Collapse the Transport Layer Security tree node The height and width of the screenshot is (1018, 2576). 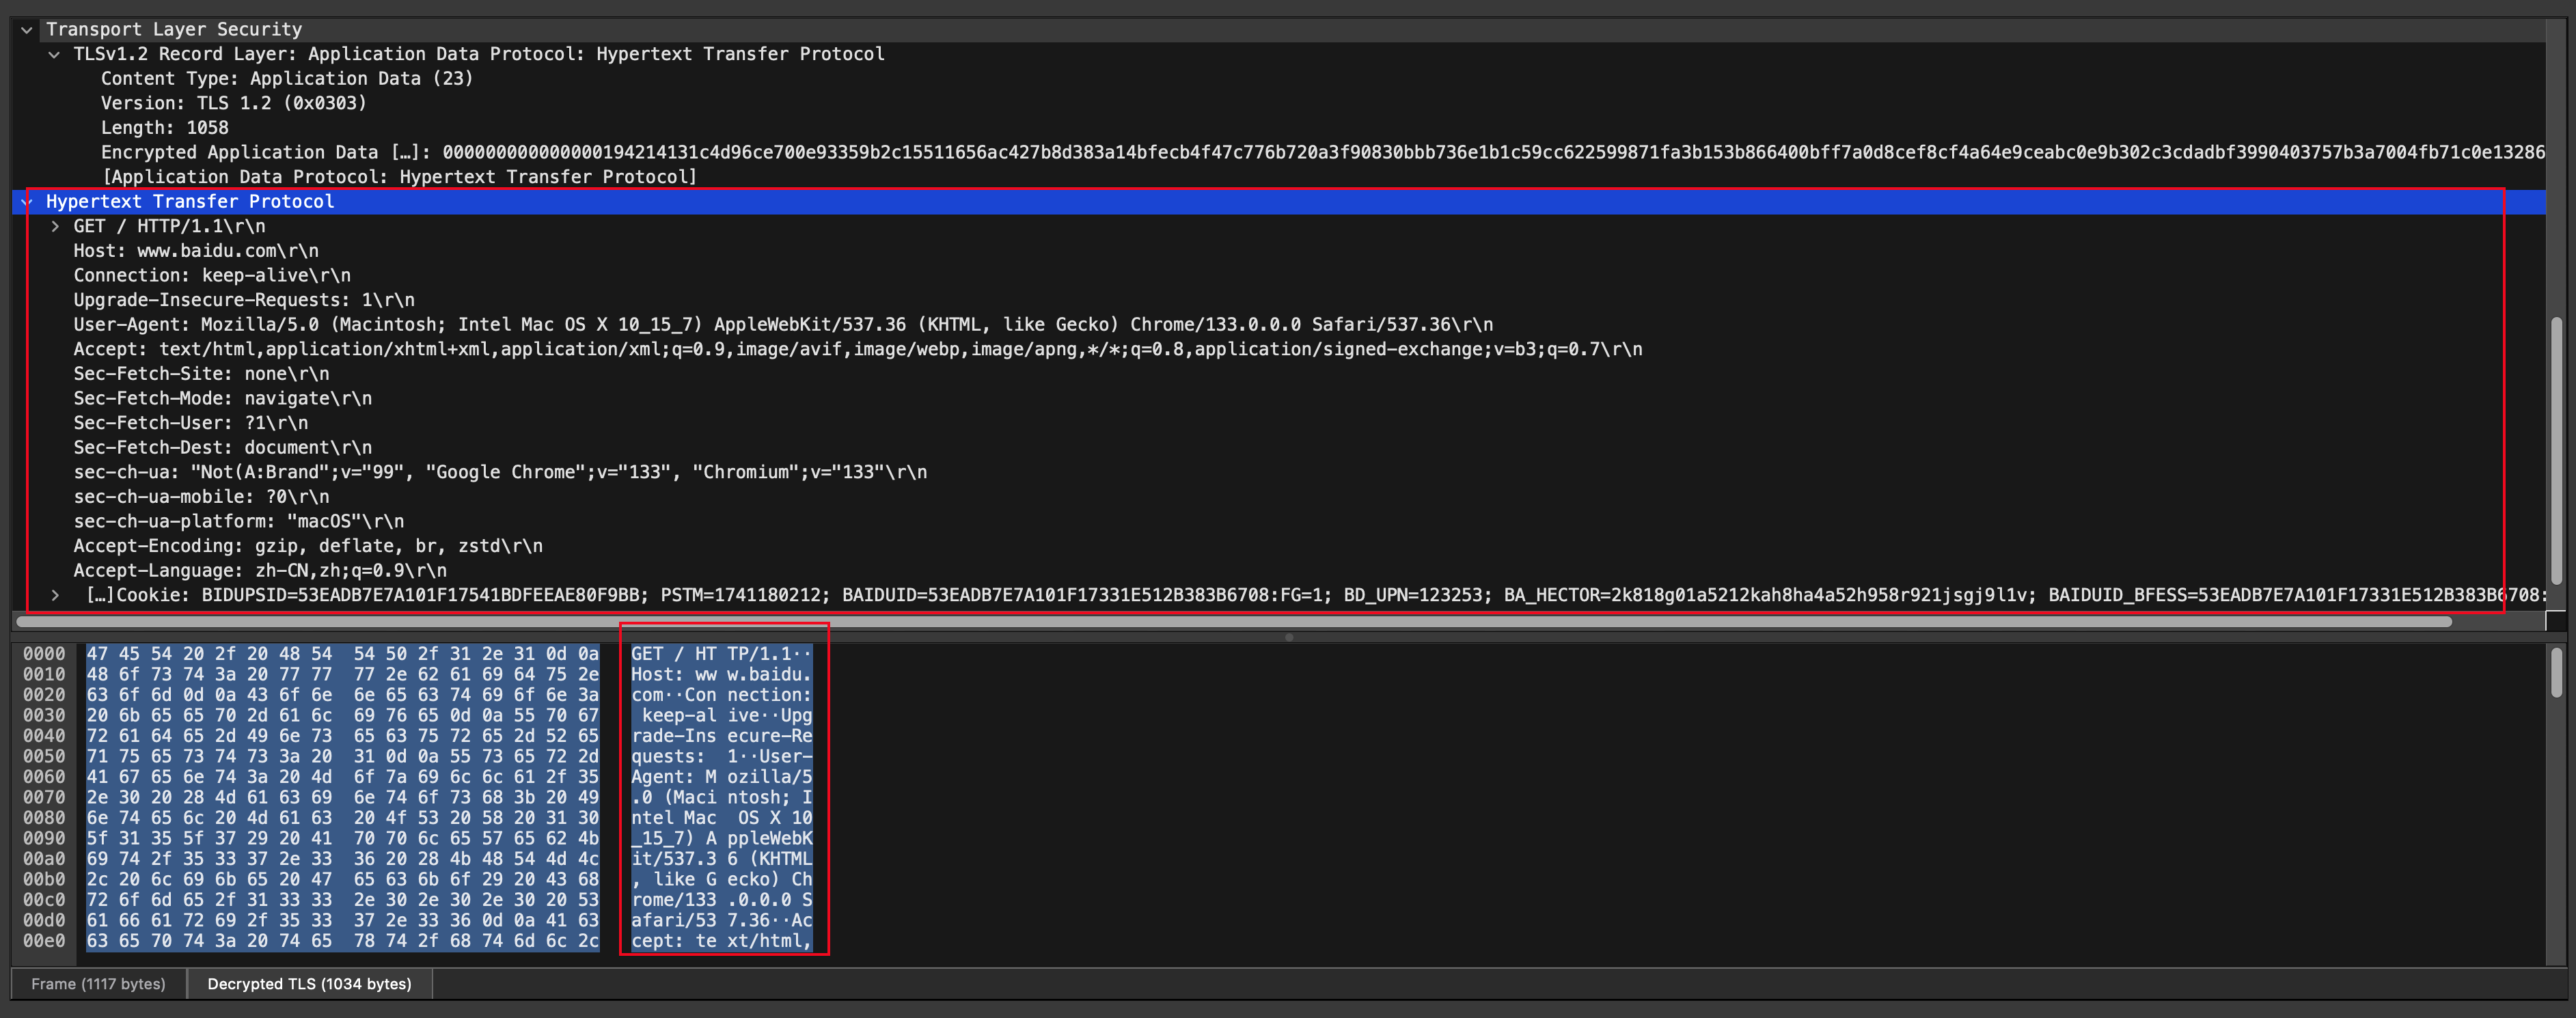[27, 30]
